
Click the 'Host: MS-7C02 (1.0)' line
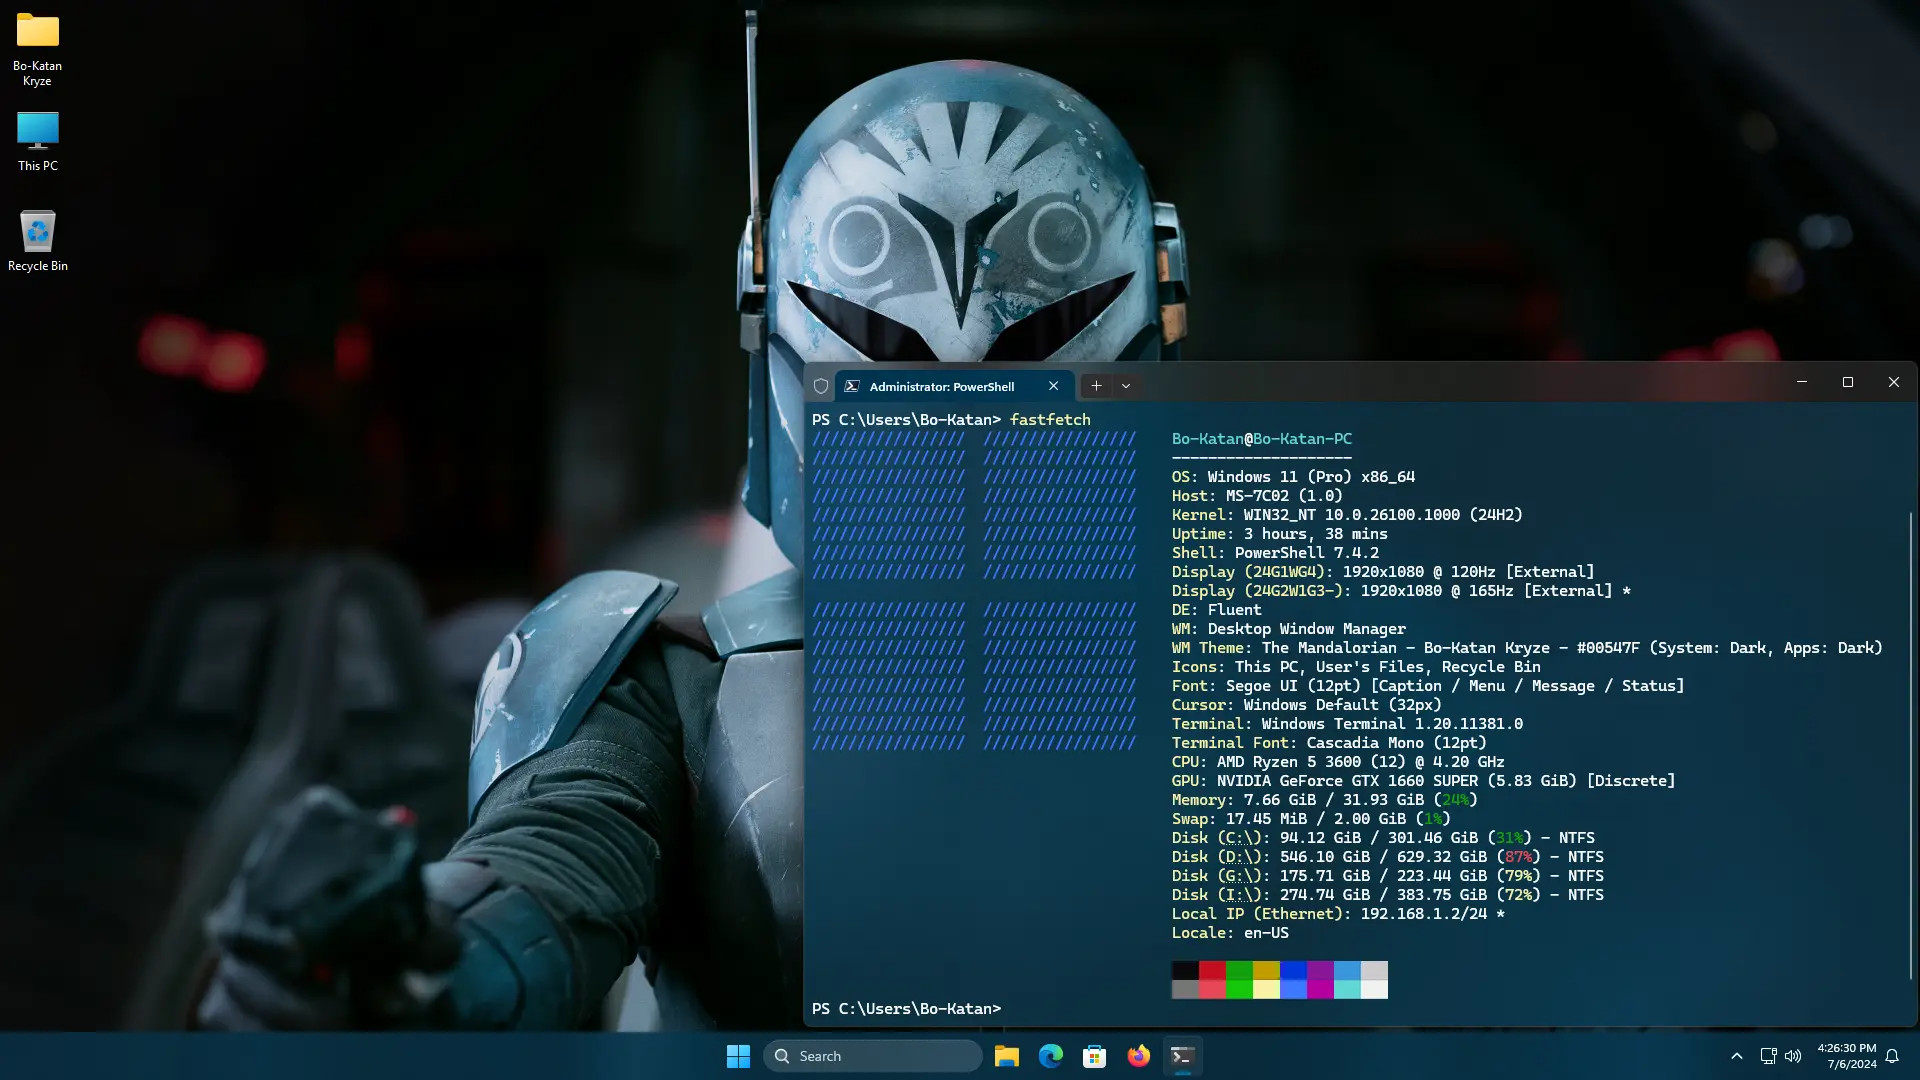click(1257, 496)
